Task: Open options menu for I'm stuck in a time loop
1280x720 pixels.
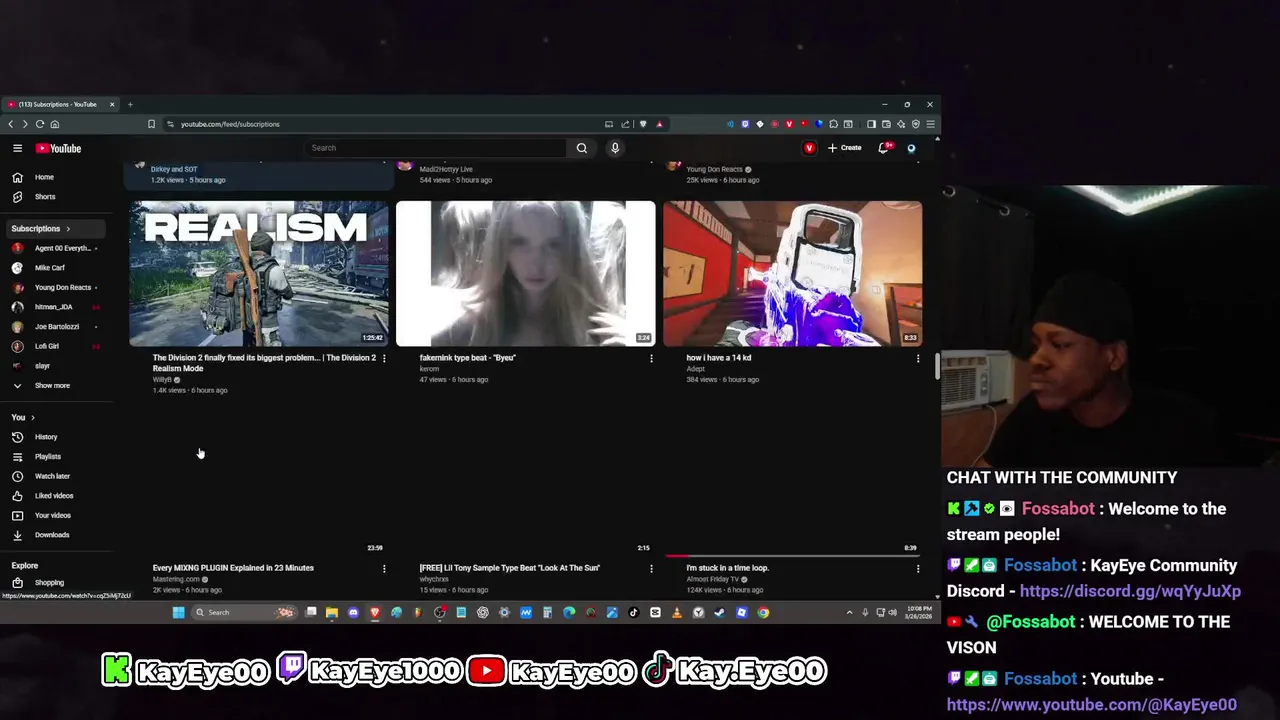Action: tap(918, 568)
